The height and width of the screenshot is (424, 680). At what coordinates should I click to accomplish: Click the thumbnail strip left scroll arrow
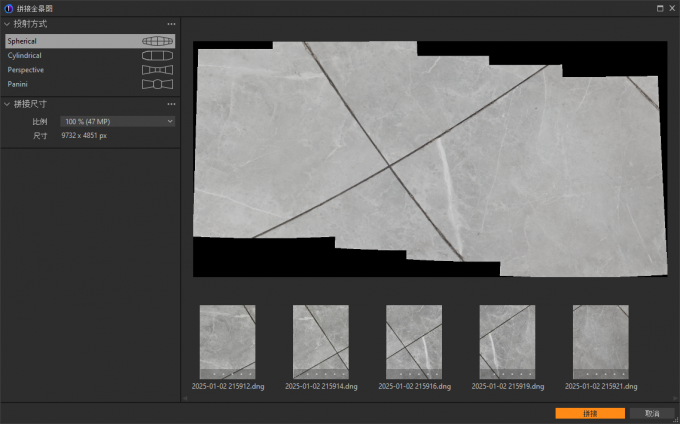pos(185,398)
